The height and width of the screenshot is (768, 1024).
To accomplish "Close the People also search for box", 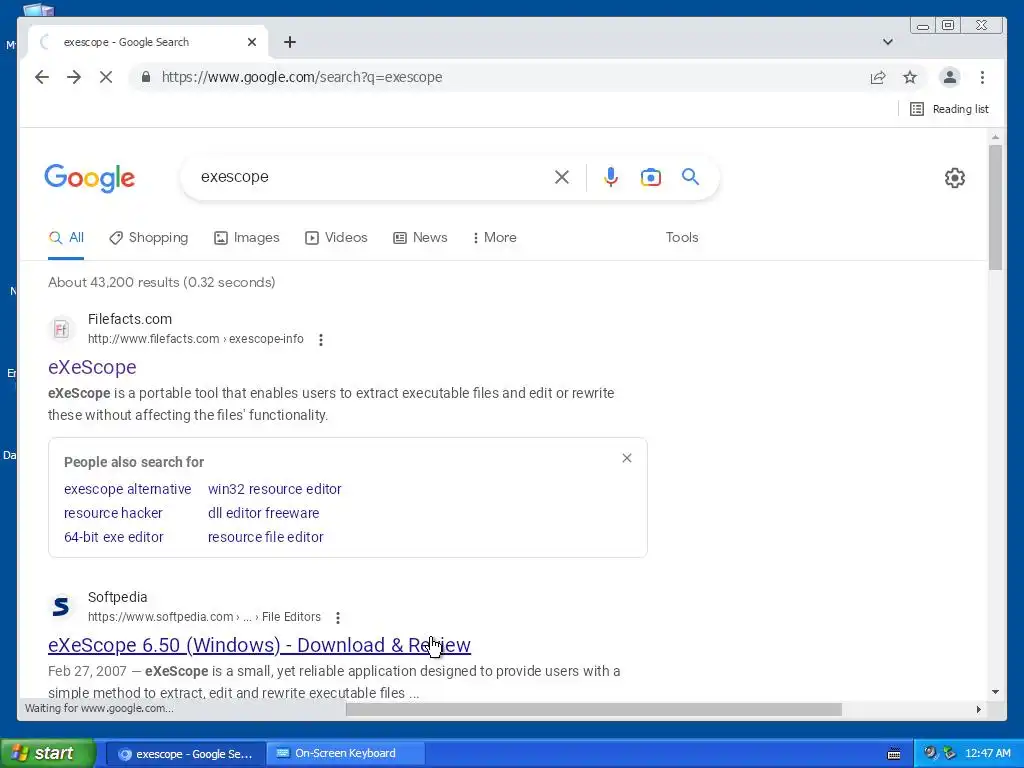I will click(627, 458).
